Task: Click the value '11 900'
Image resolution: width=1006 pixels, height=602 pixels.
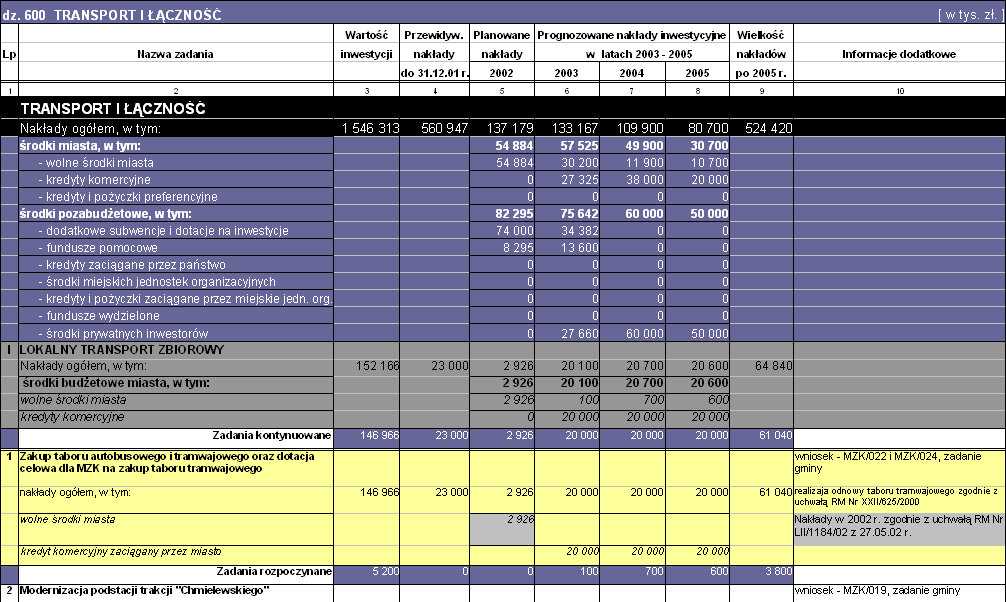Action: (645, 163)
